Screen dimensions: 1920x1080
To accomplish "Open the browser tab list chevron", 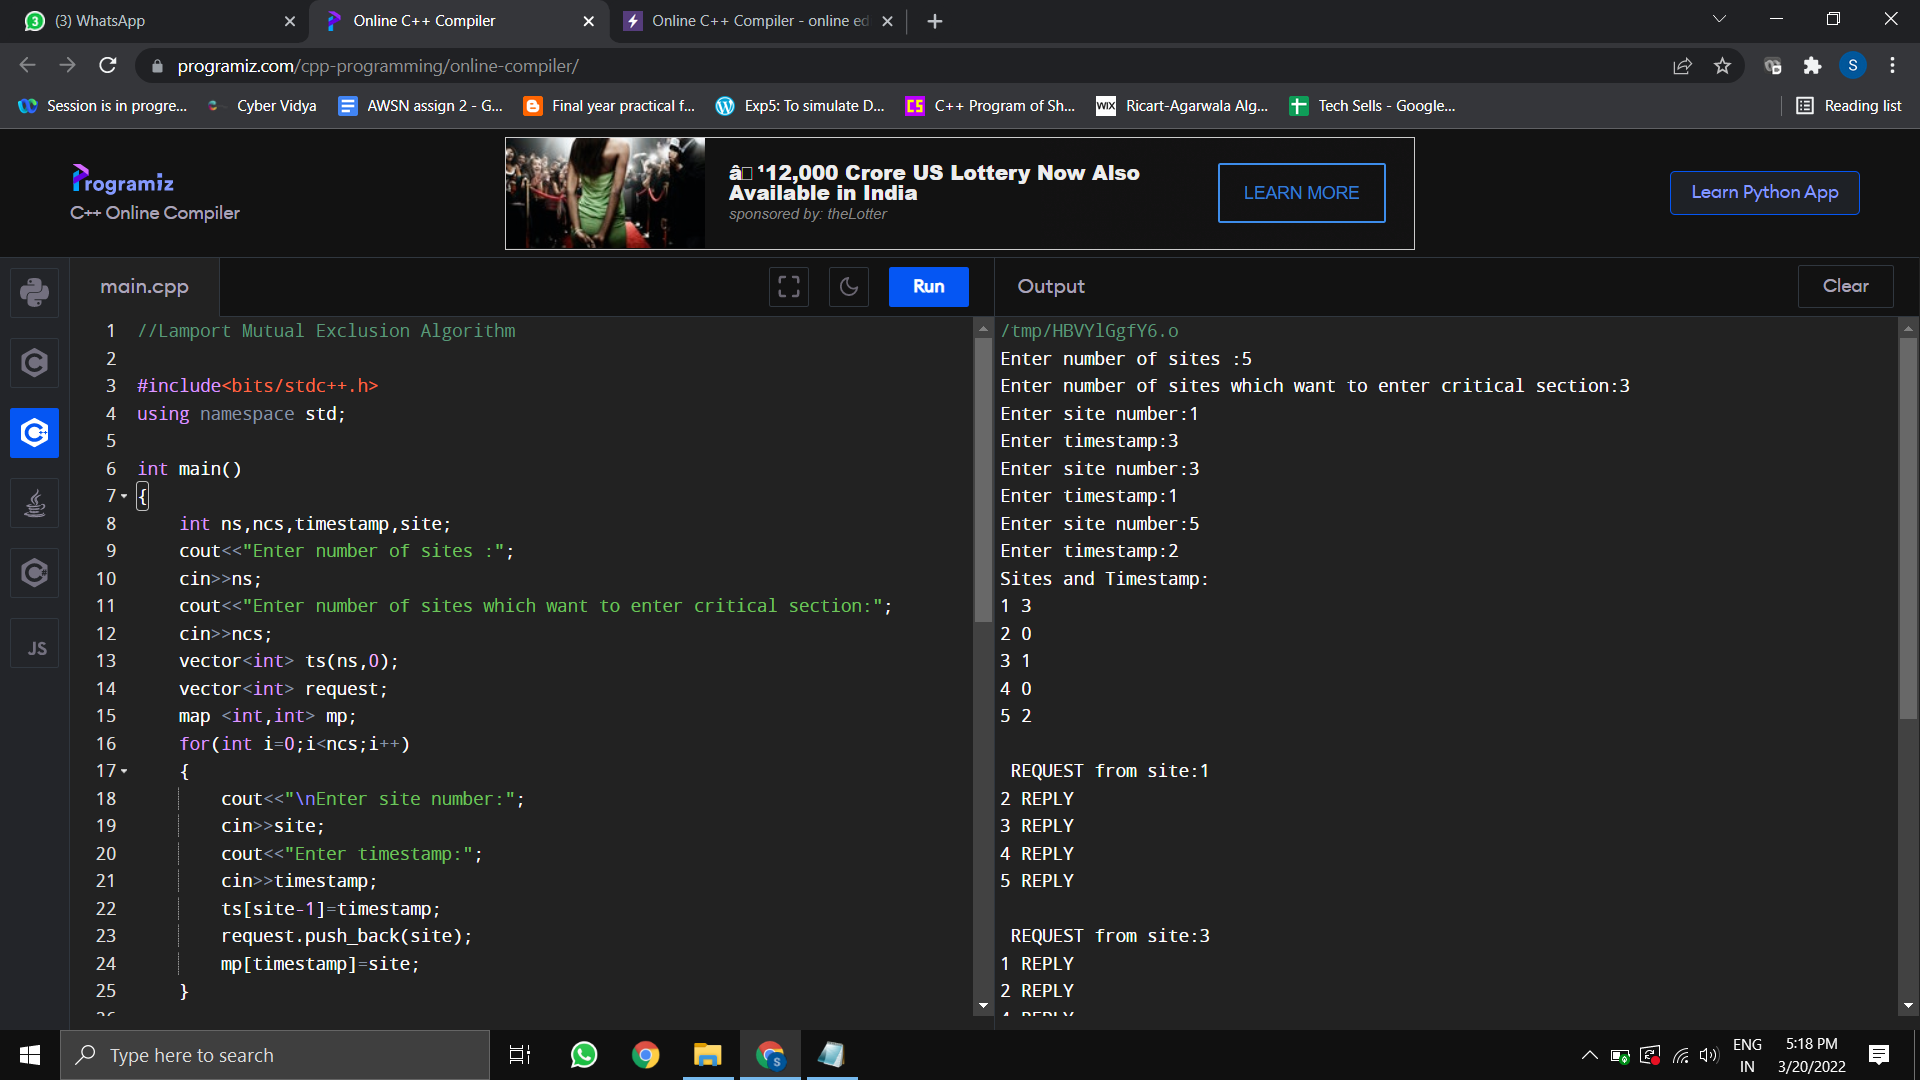I will [1719, 18].
